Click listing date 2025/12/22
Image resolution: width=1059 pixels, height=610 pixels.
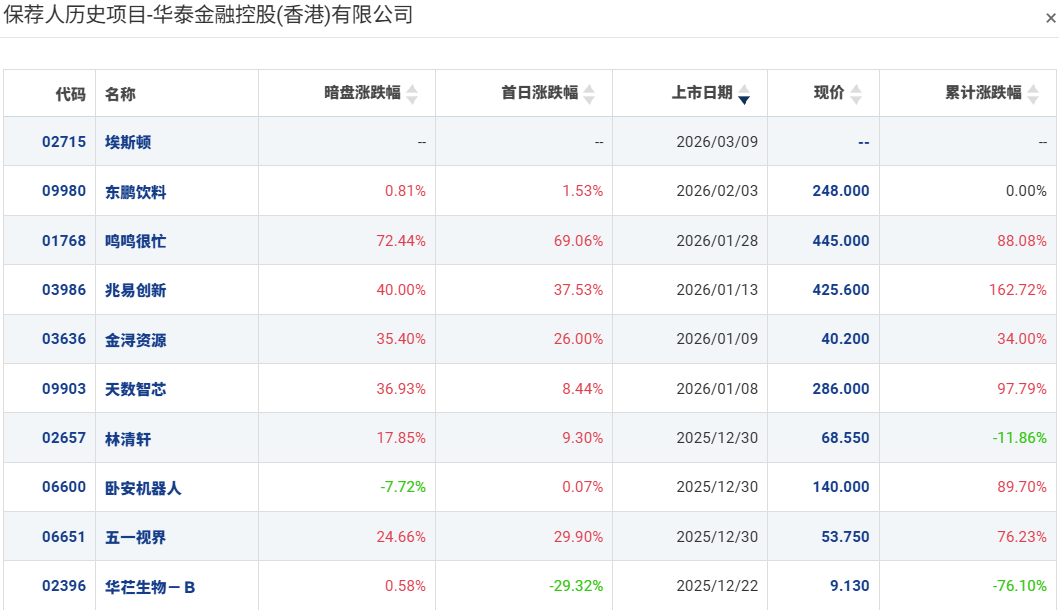717,586
